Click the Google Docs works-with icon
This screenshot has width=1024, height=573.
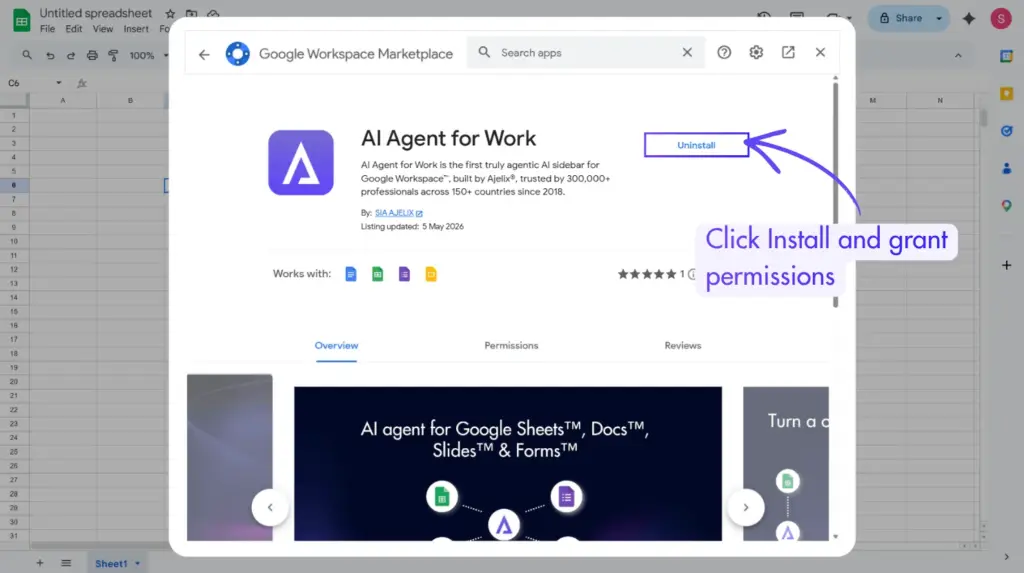[x=351, y=274]
